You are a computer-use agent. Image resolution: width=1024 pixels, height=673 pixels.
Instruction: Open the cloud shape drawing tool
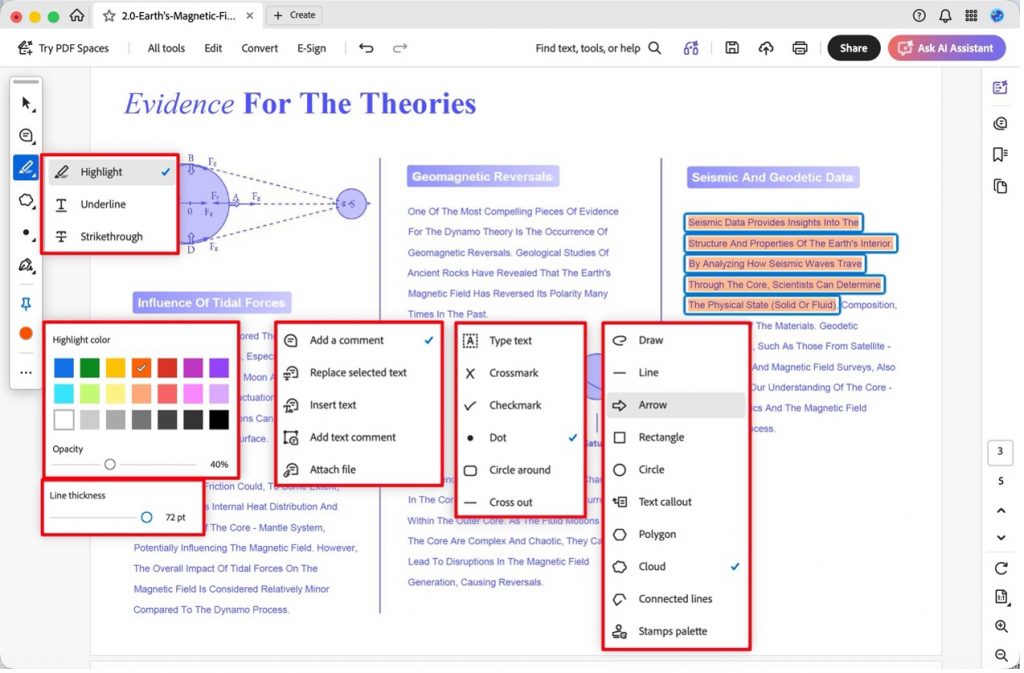click(26, 200)
